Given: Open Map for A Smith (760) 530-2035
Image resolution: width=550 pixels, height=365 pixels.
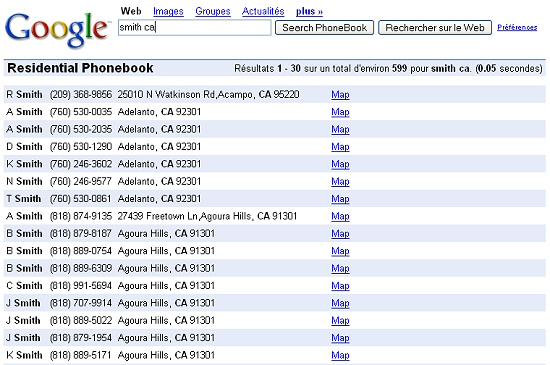Looking at the screenshot, I should 340,129.
